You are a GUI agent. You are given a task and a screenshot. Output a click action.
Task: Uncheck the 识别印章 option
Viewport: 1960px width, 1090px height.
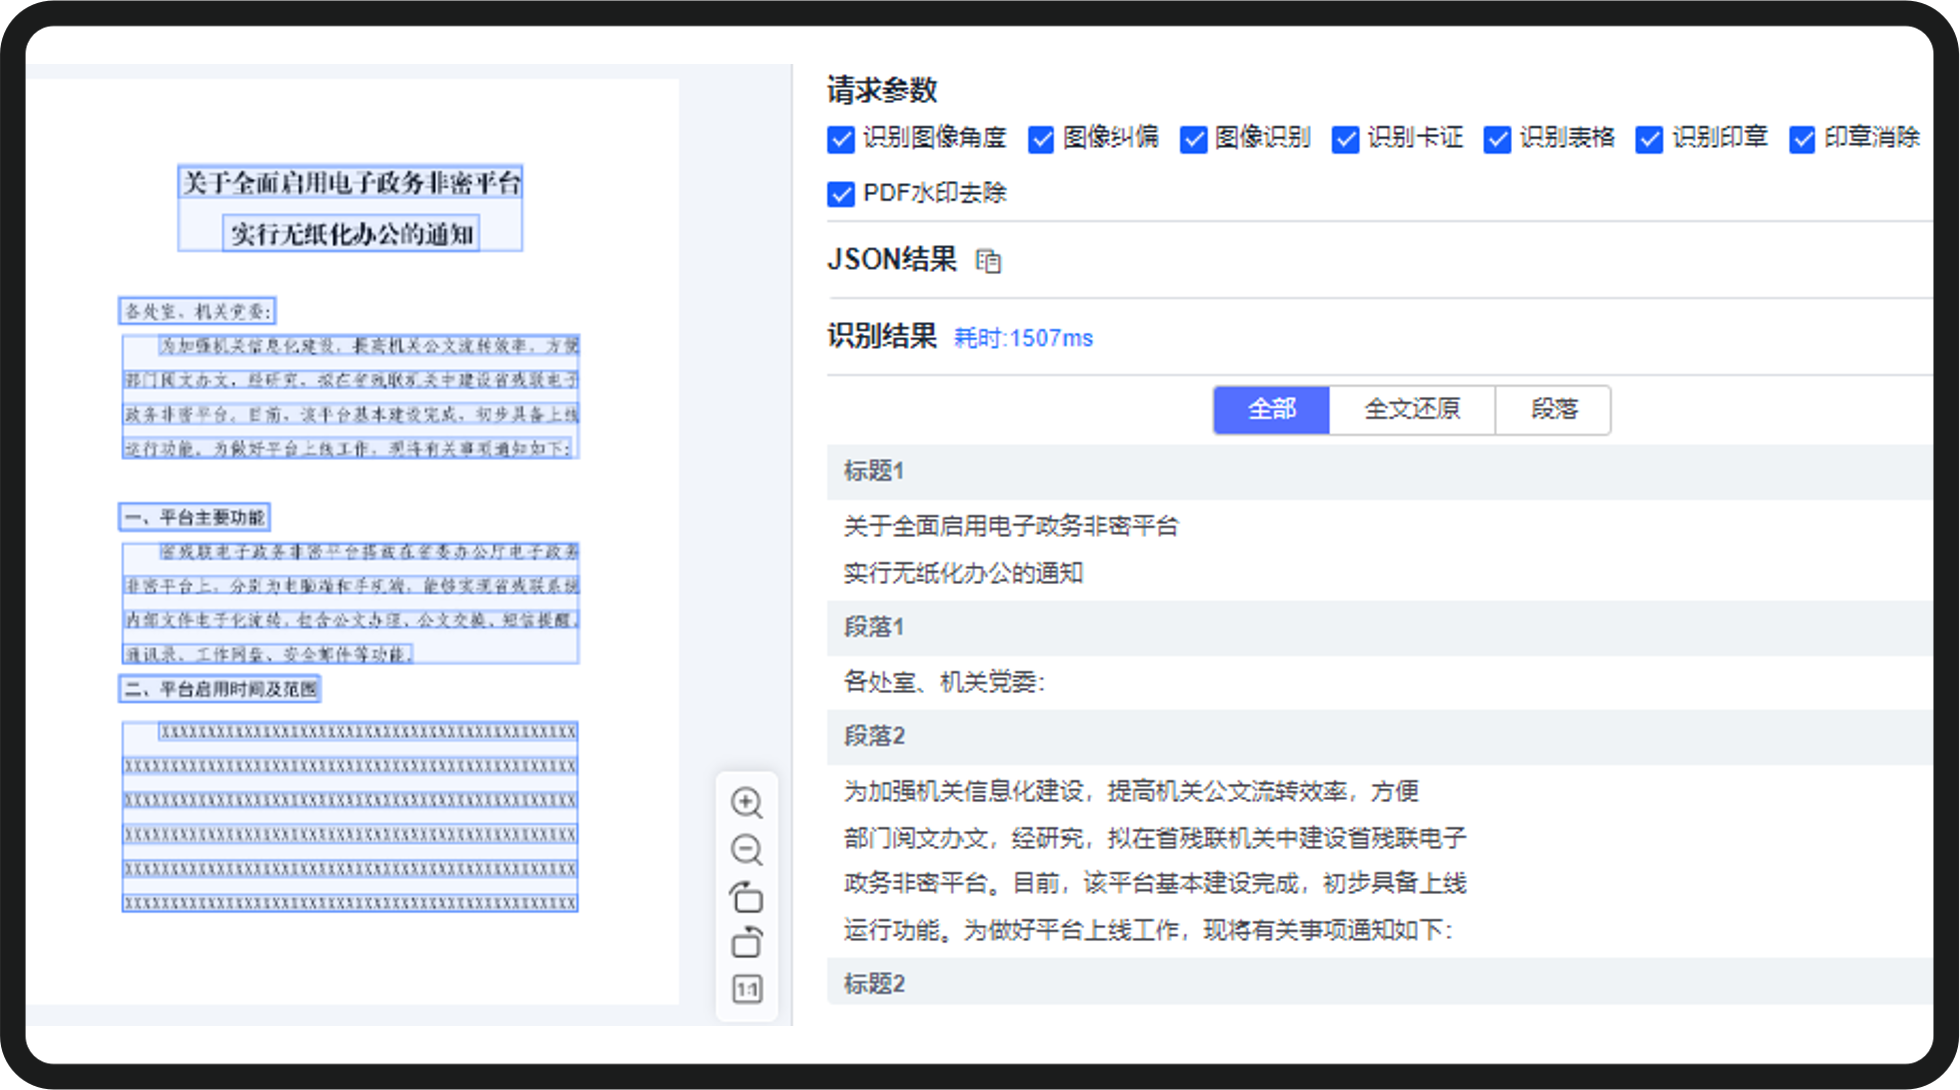point(1649,139)
